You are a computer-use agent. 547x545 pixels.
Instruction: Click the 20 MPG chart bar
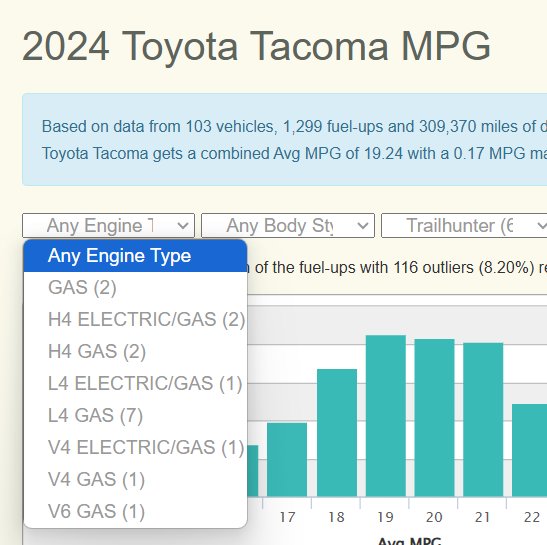click(x=434, y=418)
